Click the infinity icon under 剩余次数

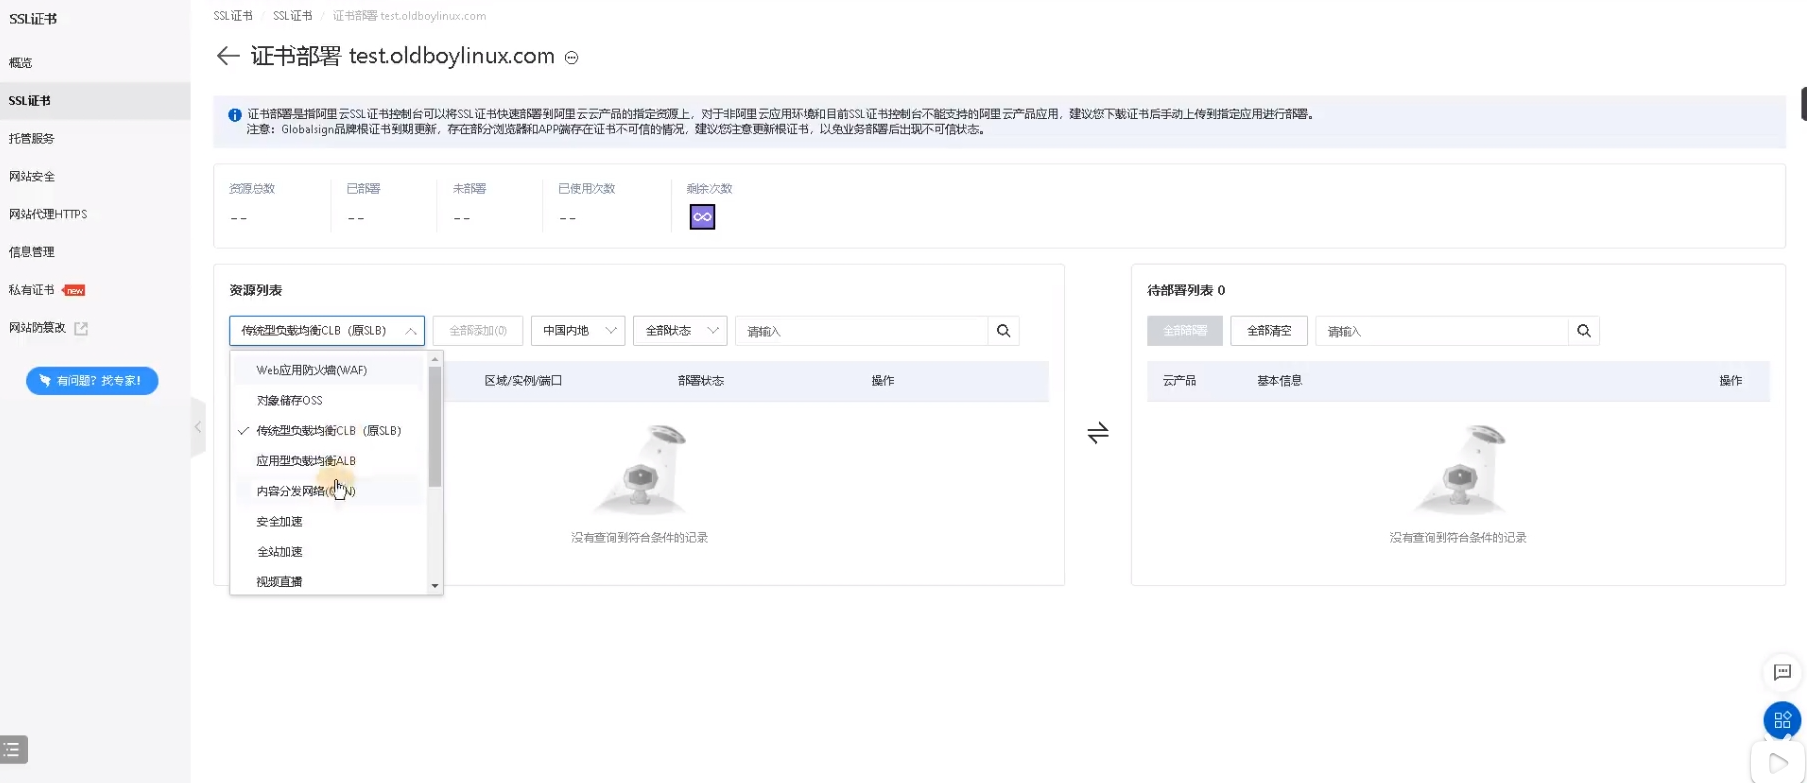point(702,217)
